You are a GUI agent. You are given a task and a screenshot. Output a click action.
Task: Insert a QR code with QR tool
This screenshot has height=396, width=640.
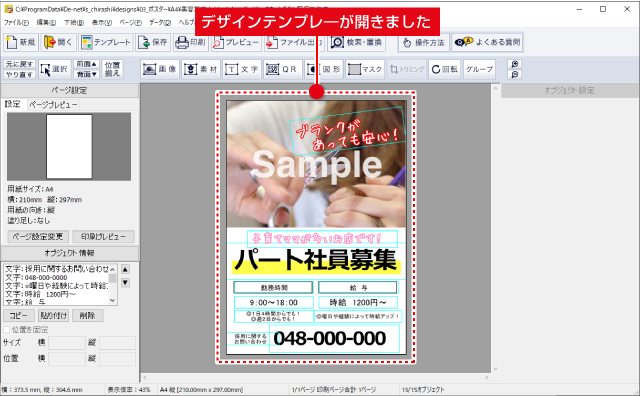coord(282,69)
